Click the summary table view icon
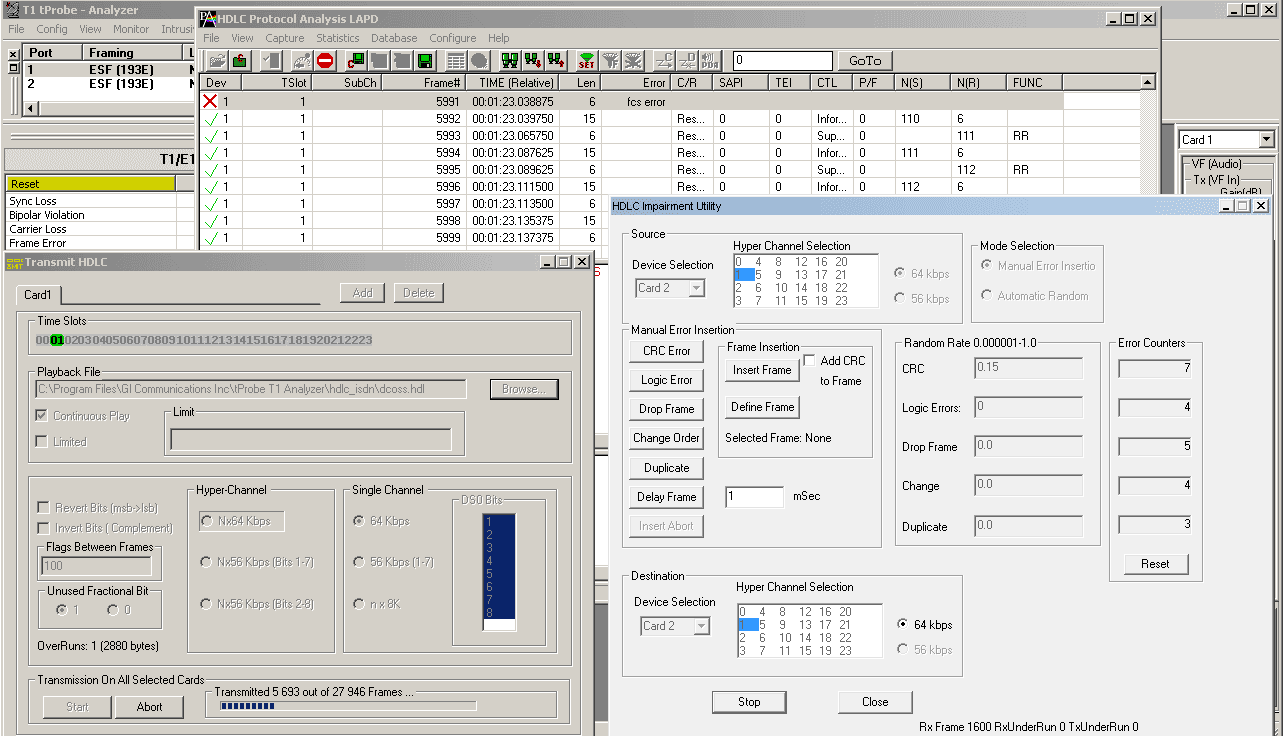 pos(455,61)
